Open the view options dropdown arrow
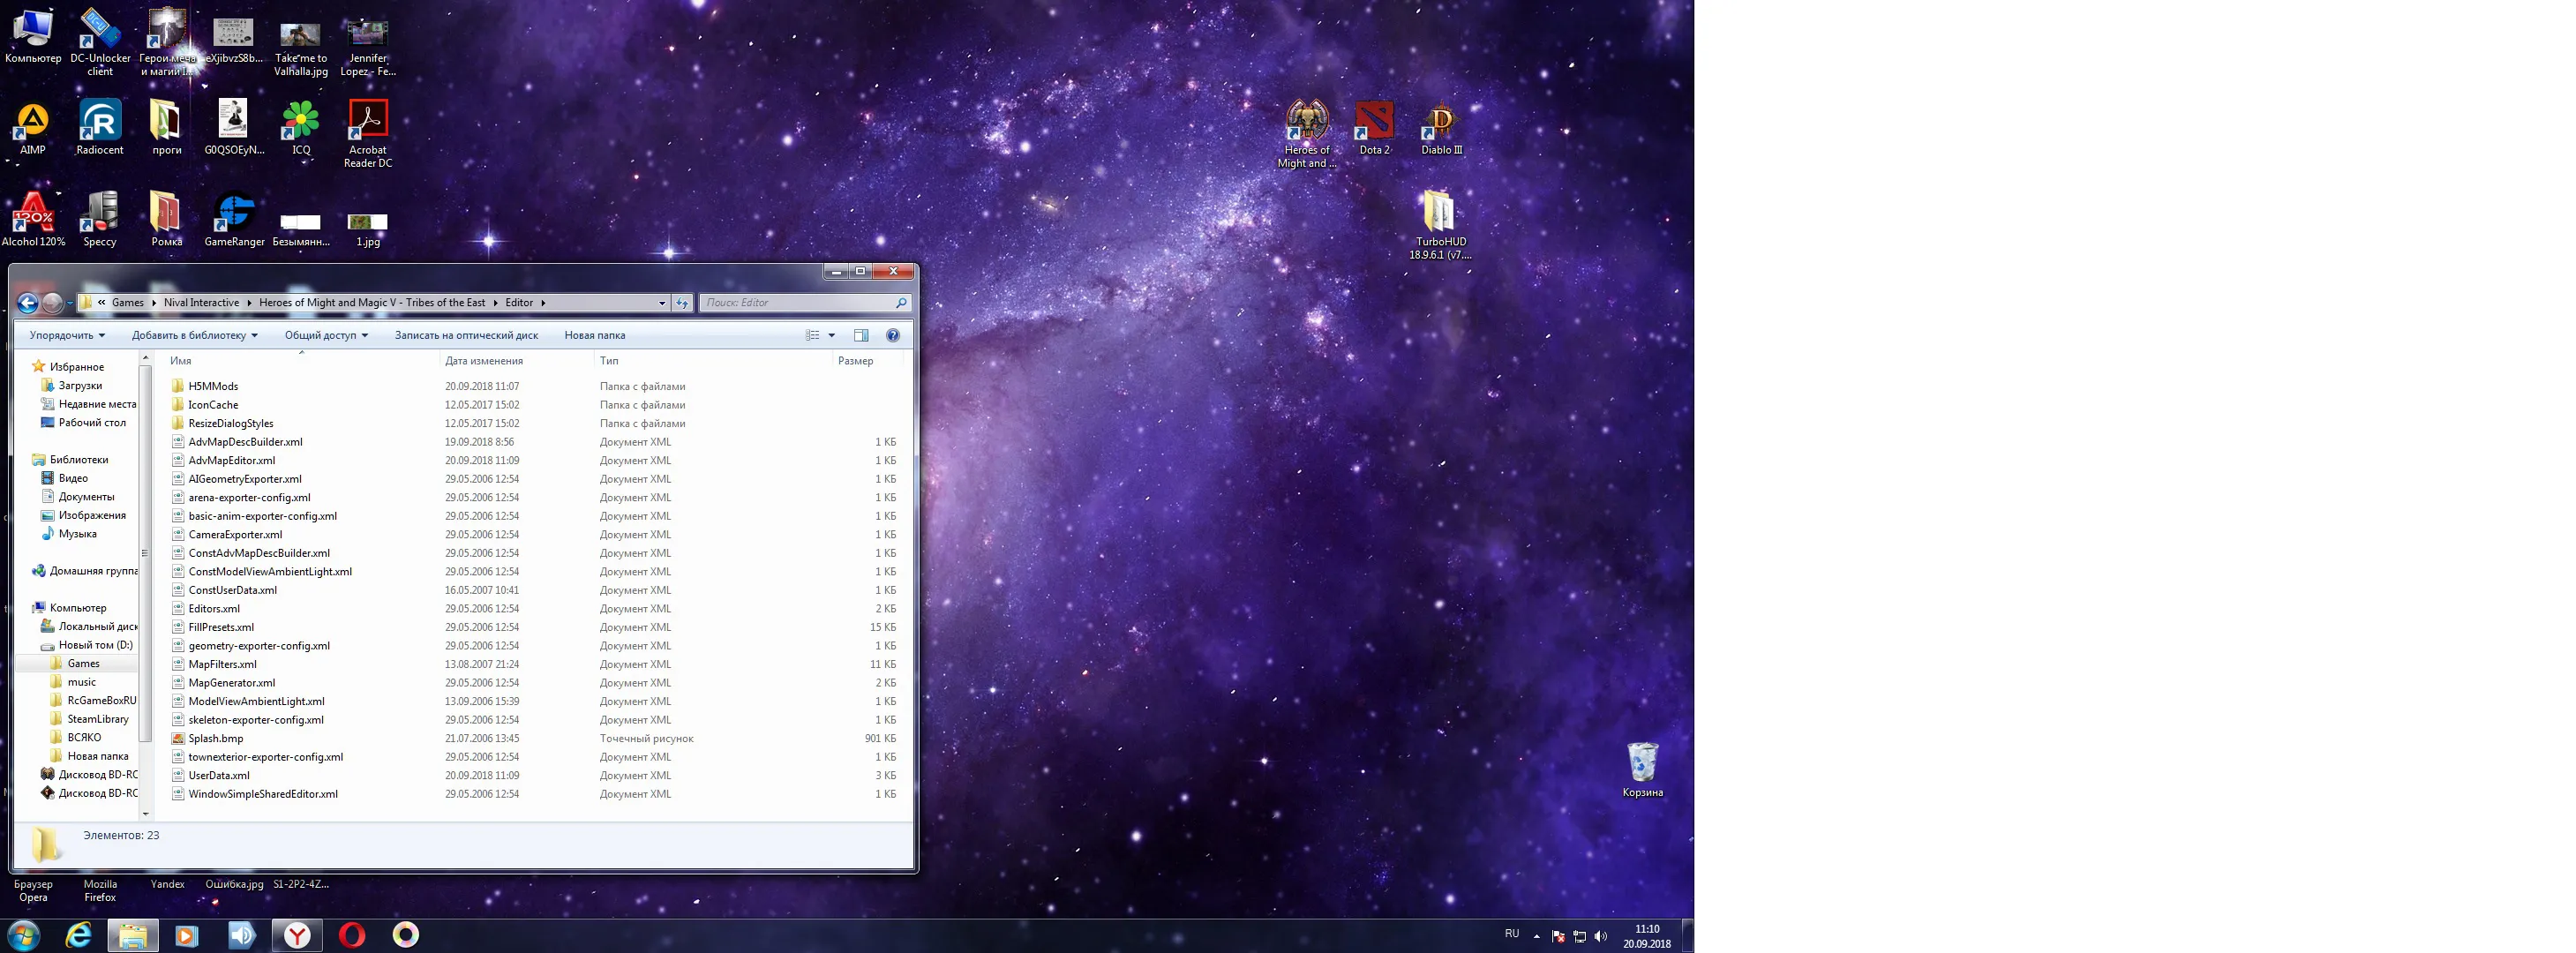The height and width of the screenshot is (953, 2576). [831, 335]
